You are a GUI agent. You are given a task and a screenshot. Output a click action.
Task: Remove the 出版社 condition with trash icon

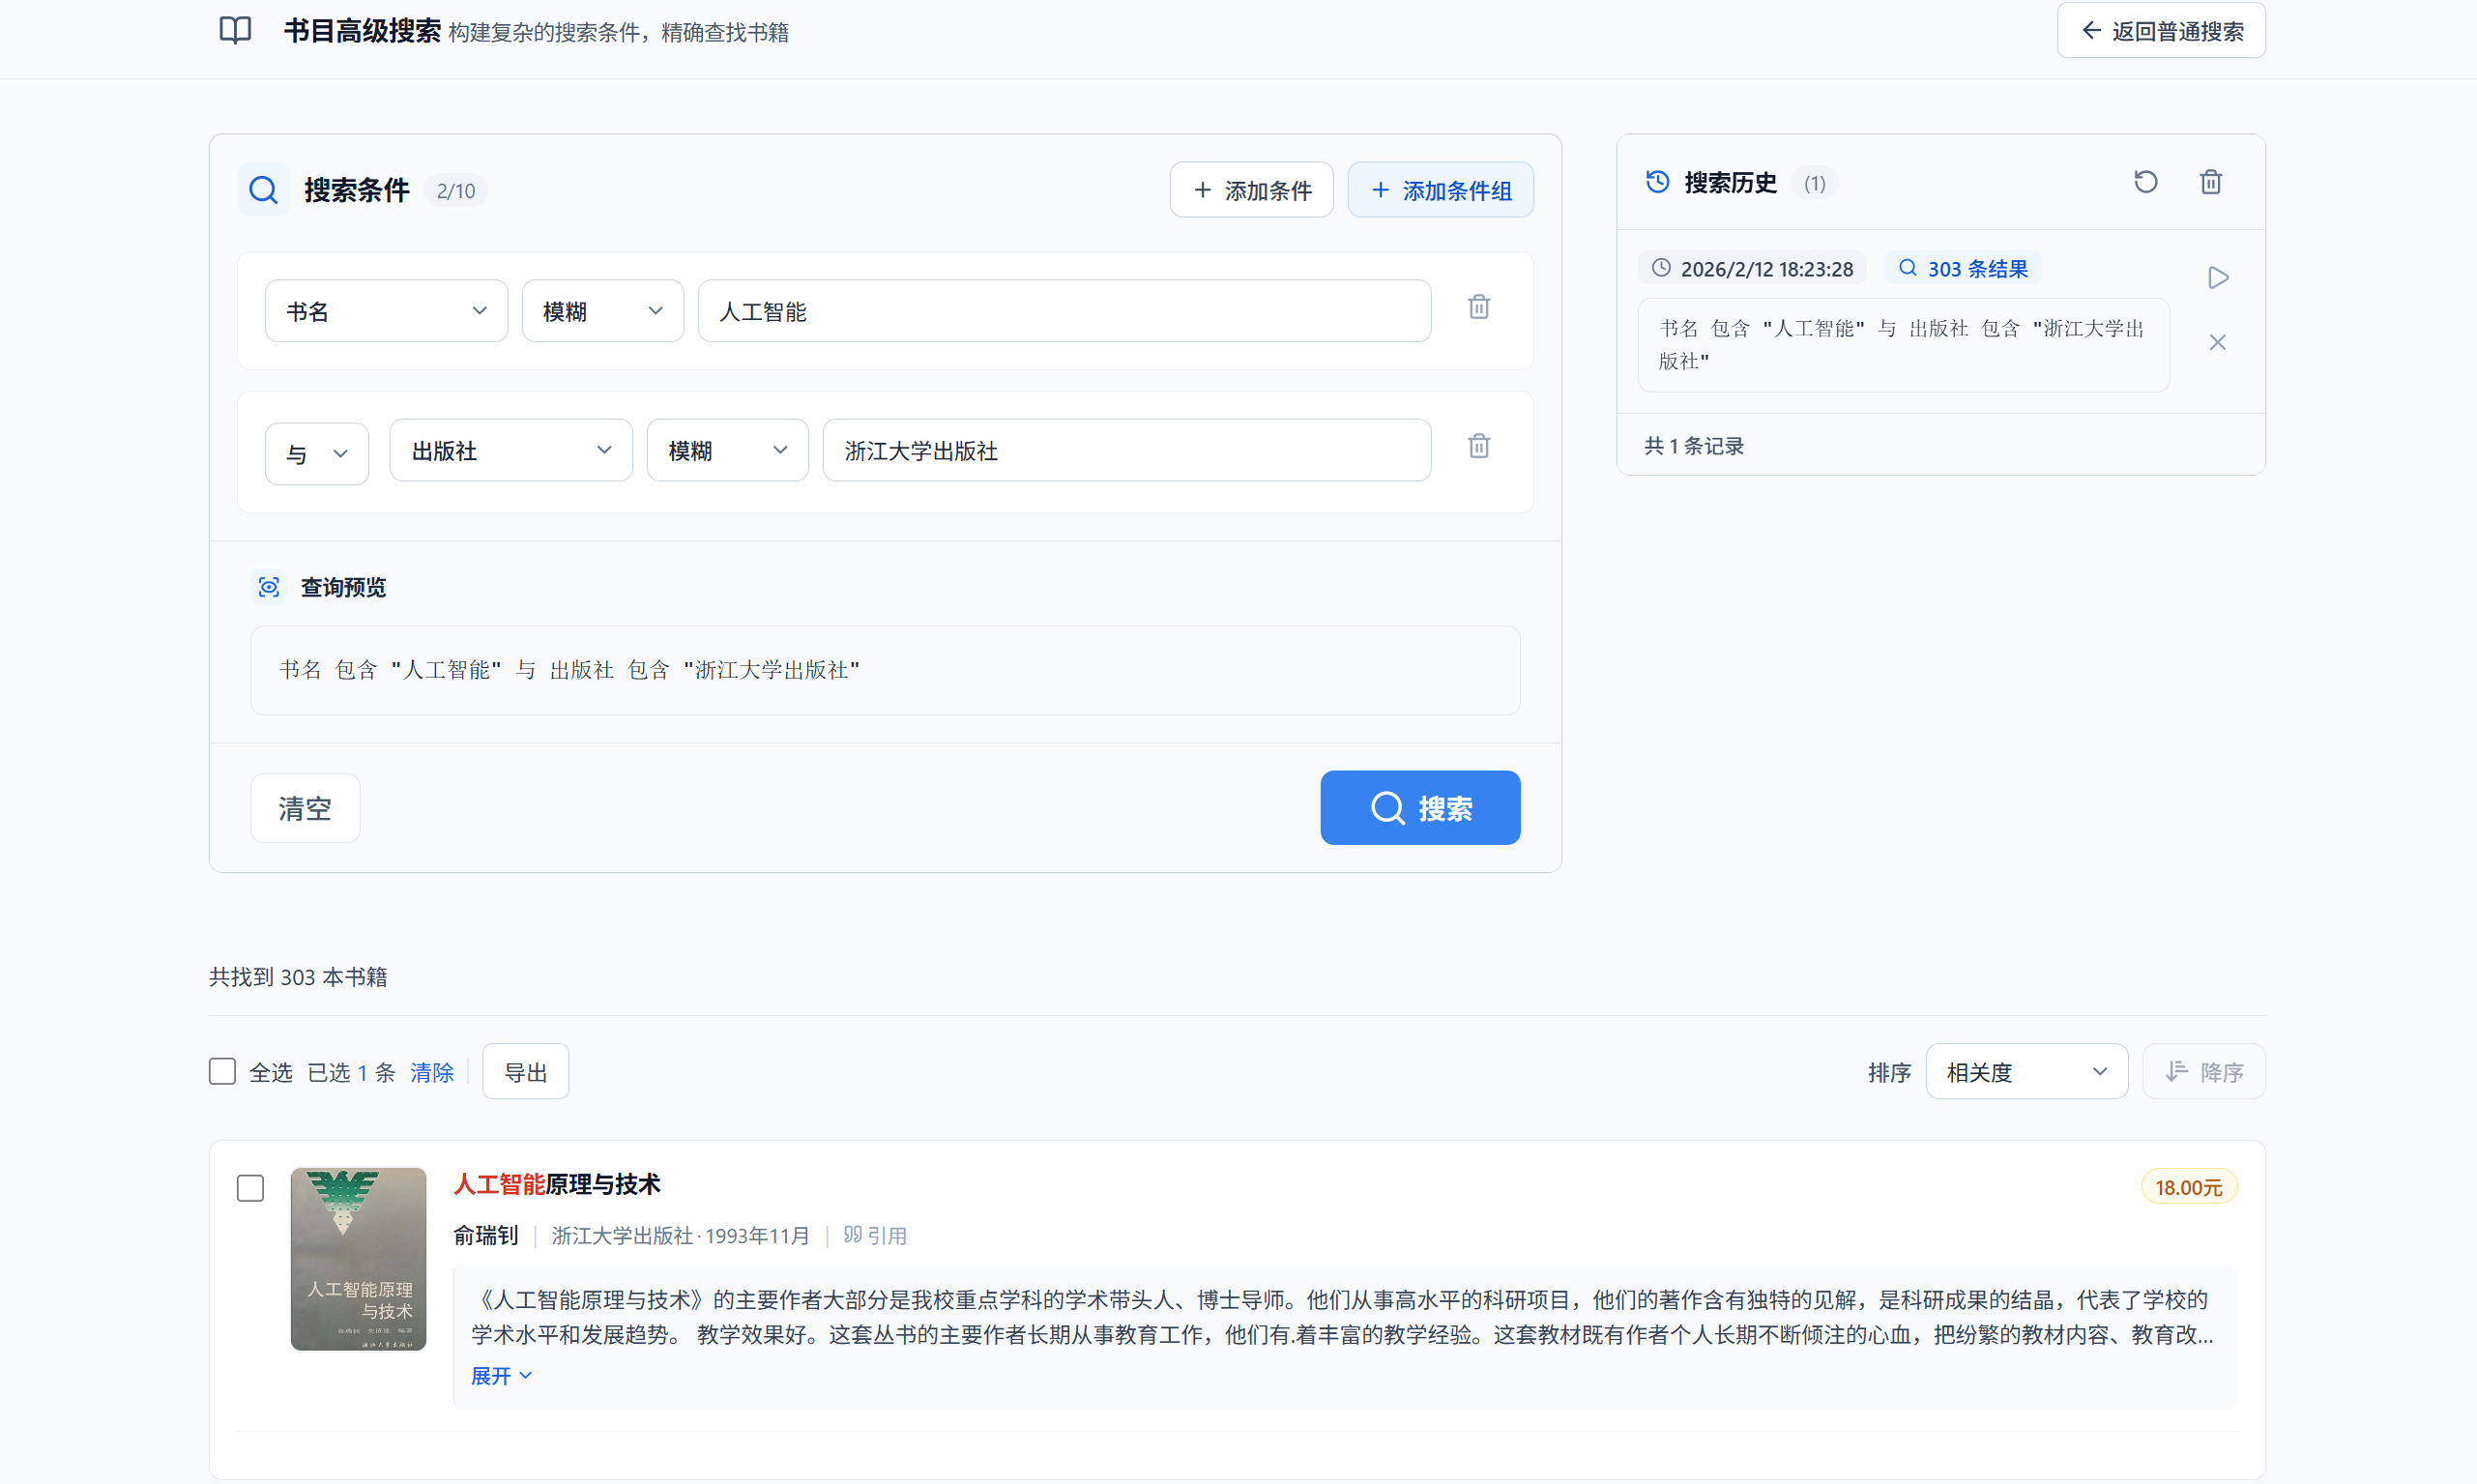click(1478, 446)
